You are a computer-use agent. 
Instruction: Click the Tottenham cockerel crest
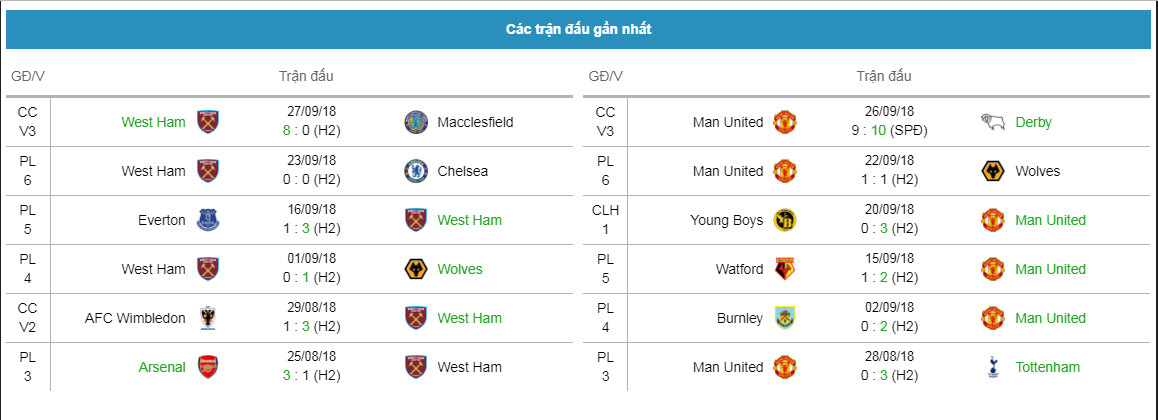click(992, 367)
